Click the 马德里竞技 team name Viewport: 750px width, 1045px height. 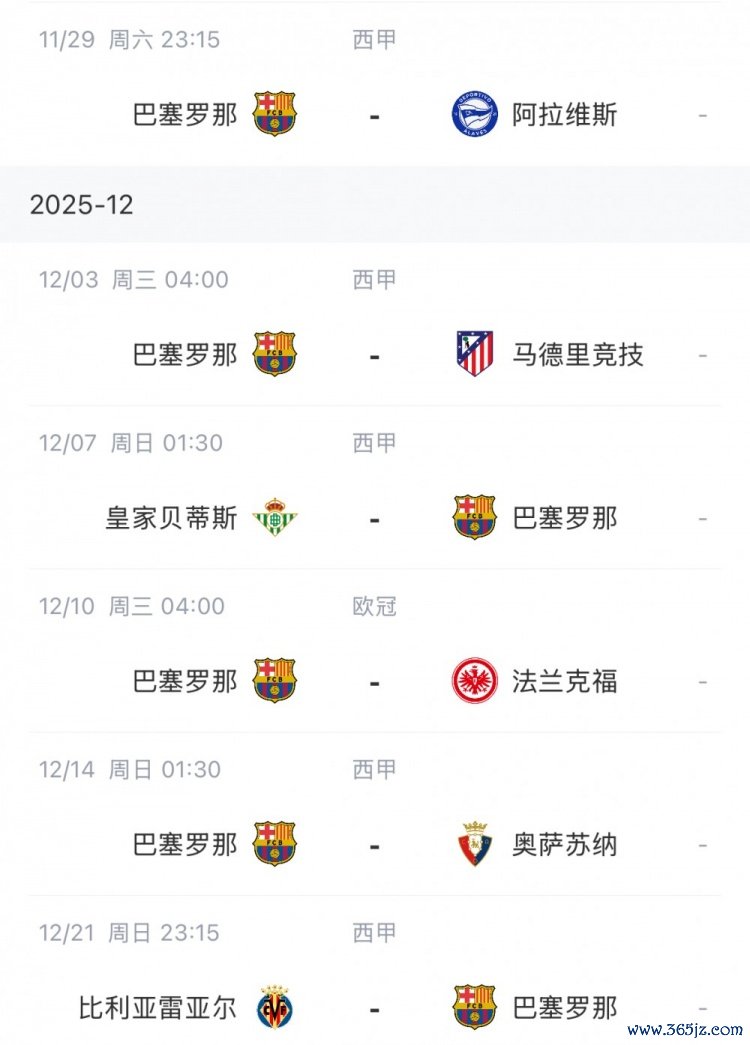pyautogui.click(x=578, y=354)
